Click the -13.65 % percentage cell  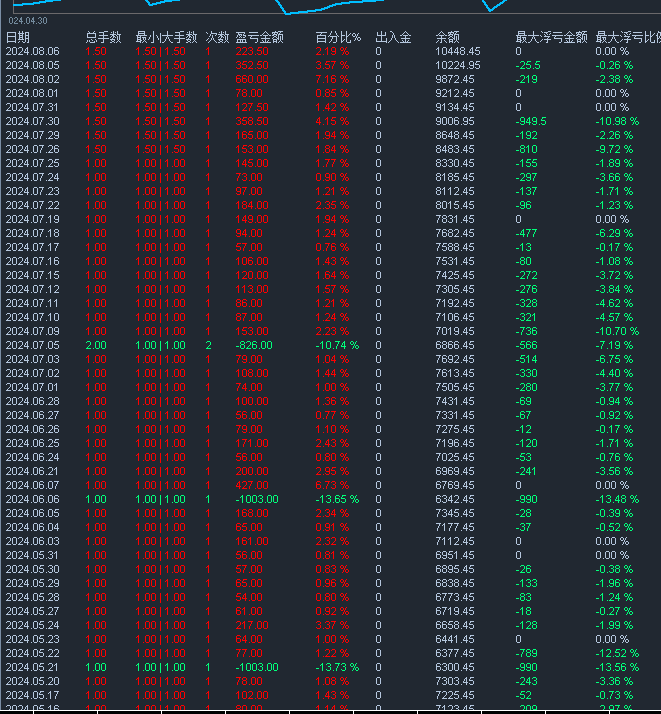point(336,499)
